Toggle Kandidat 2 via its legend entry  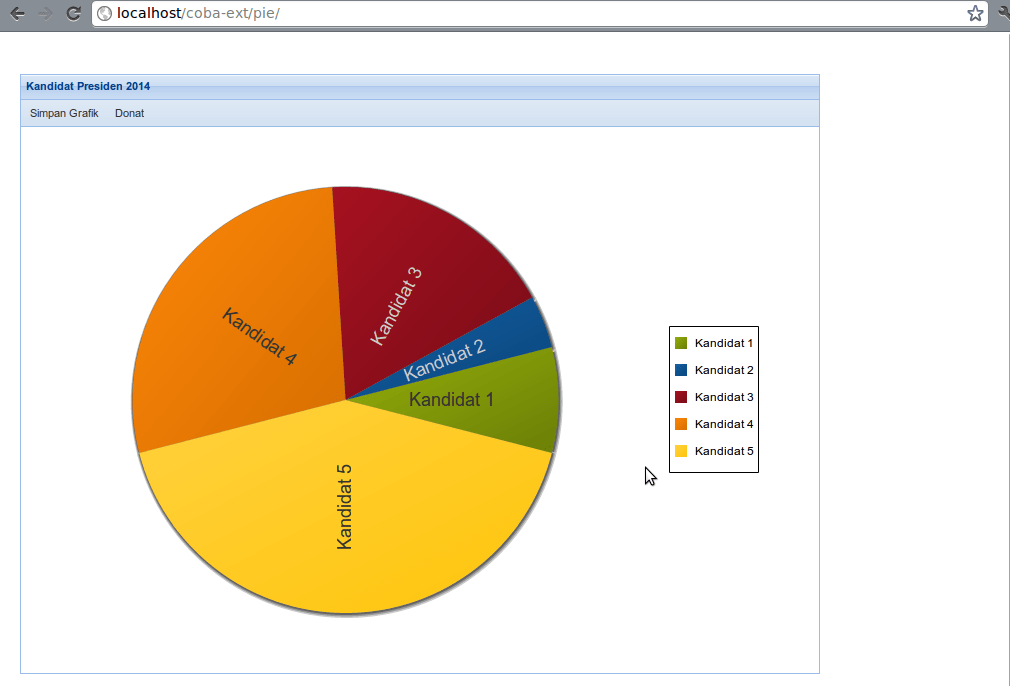point(723,369)
